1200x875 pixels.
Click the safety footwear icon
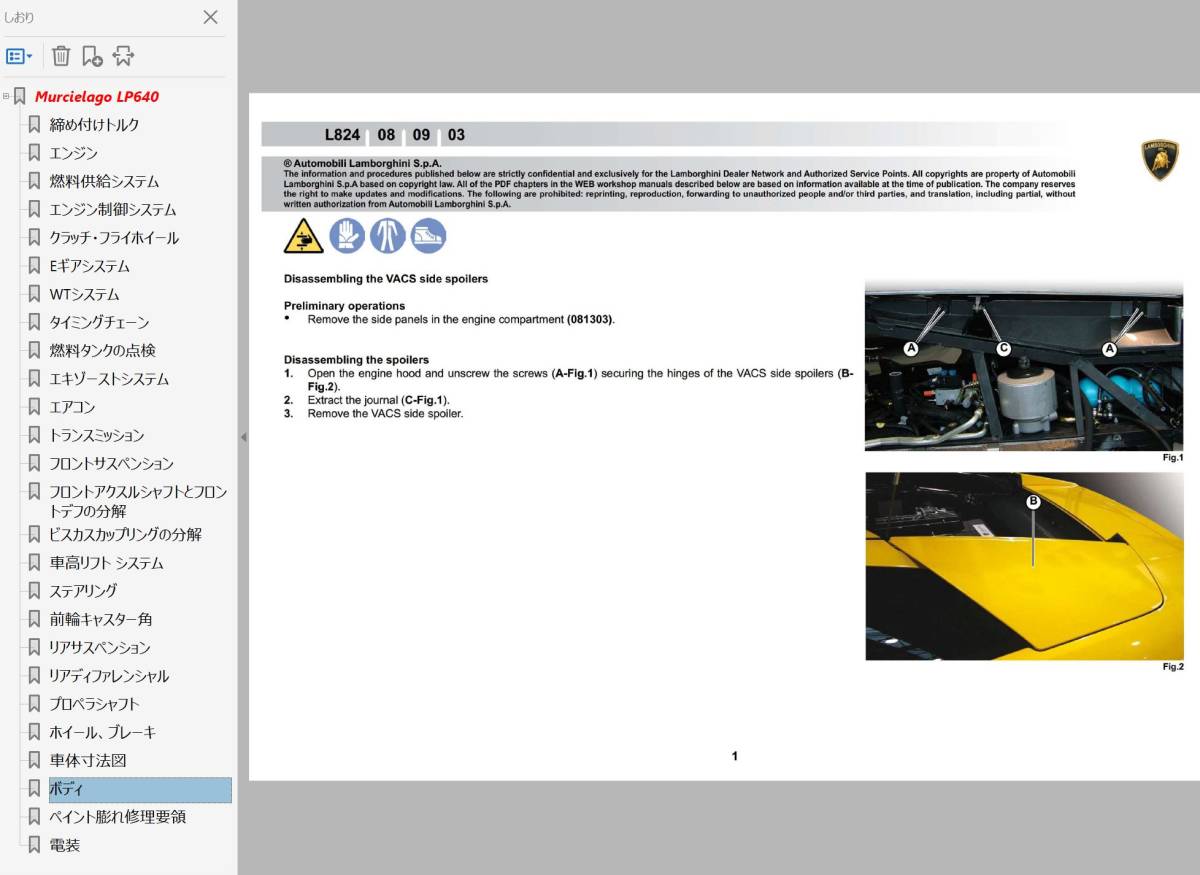[428, 236]
